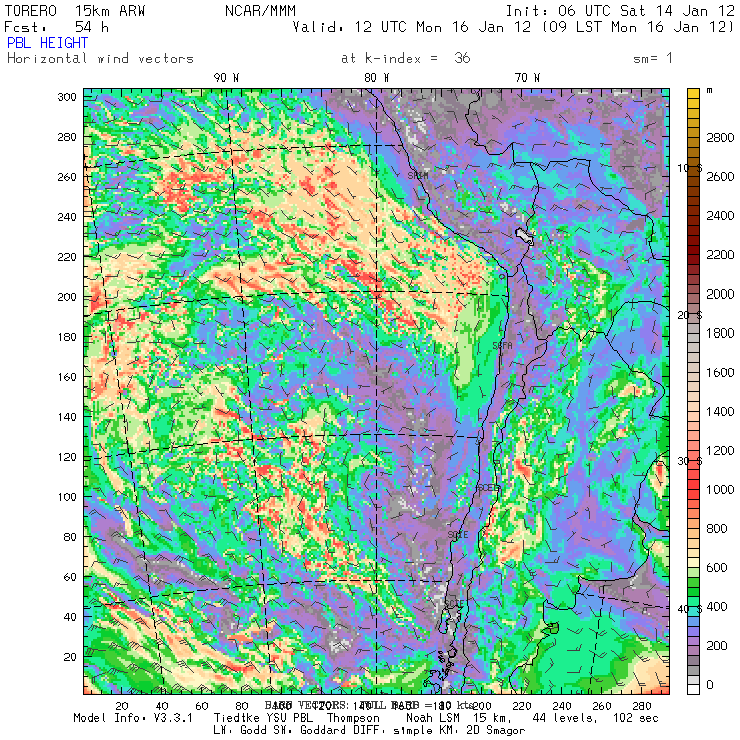This screenshot has width=740, height=740.
Task: Click the y-axis tick label 100
Action: [x=67, y=496]
